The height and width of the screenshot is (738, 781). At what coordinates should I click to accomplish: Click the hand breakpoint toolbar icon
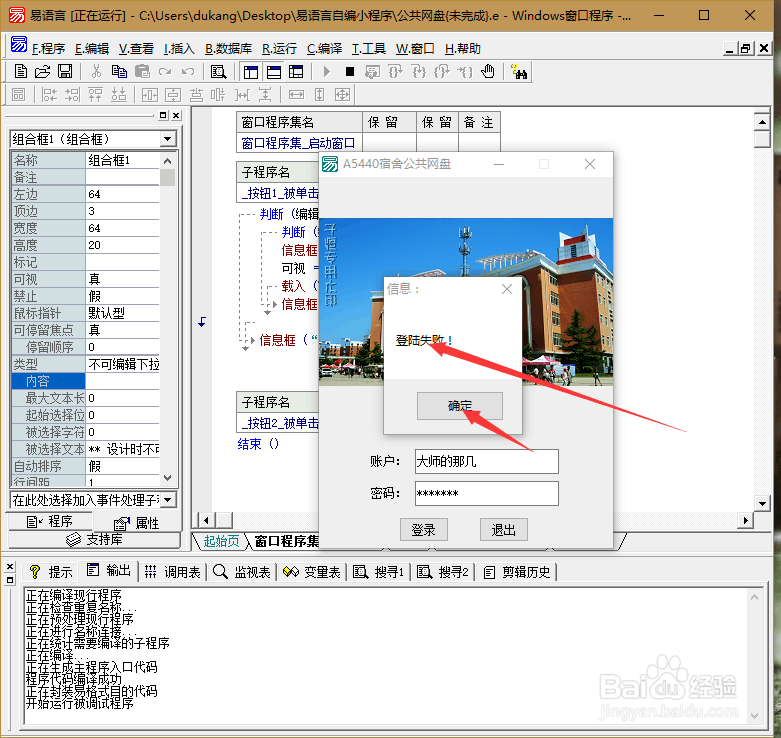pyautogui.click(x=488, y=72)
